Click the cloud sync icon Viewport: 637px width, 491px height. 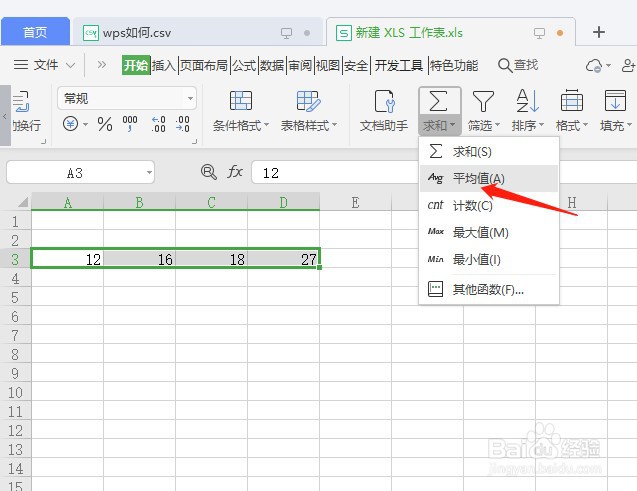coord(594,65)
